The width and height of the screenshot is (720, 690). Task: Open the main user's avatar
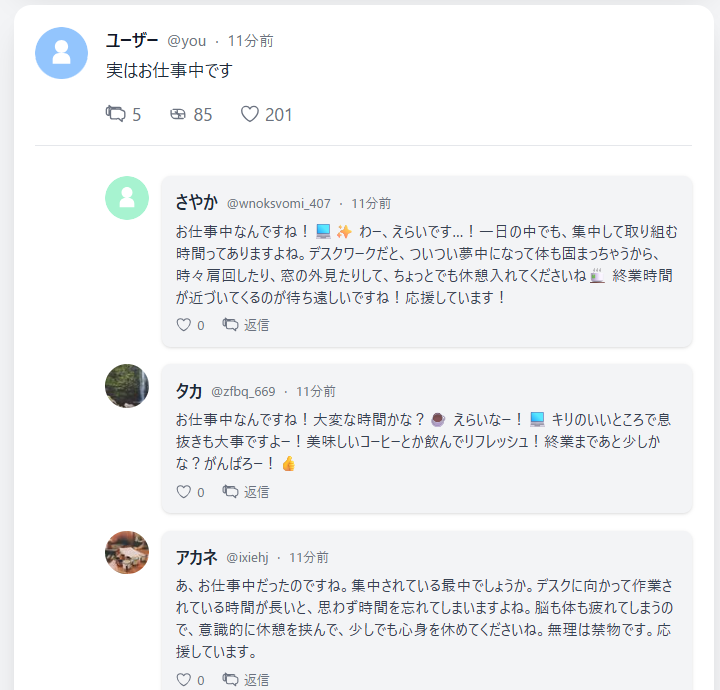pos(61,53)
